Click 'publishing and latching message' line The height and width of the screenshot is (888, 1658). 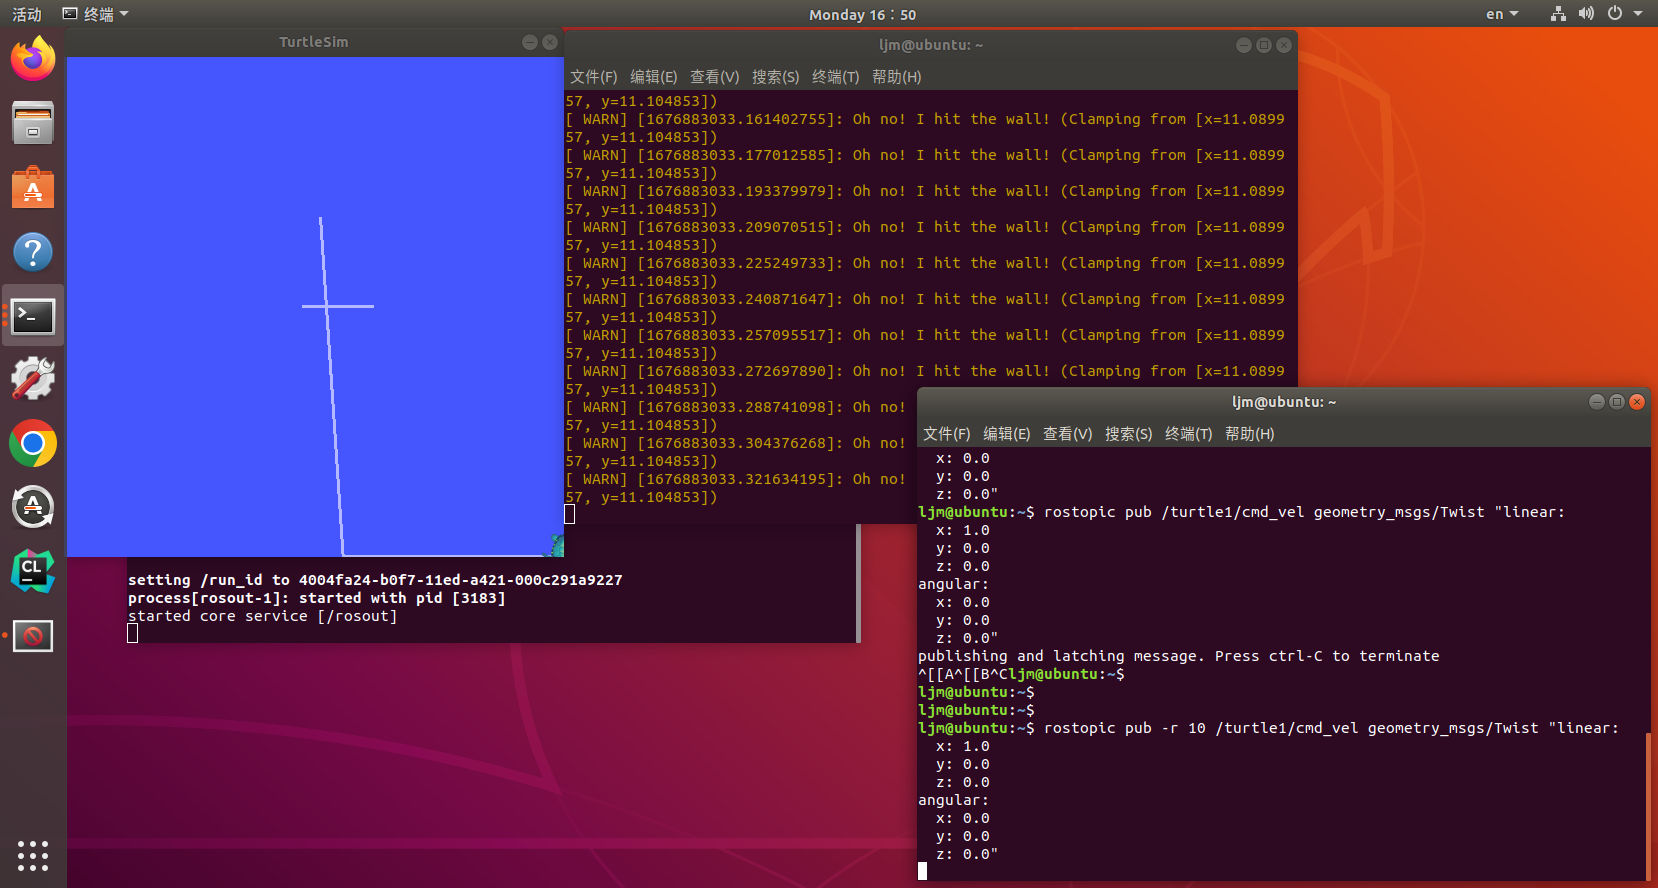(1179, 656)
